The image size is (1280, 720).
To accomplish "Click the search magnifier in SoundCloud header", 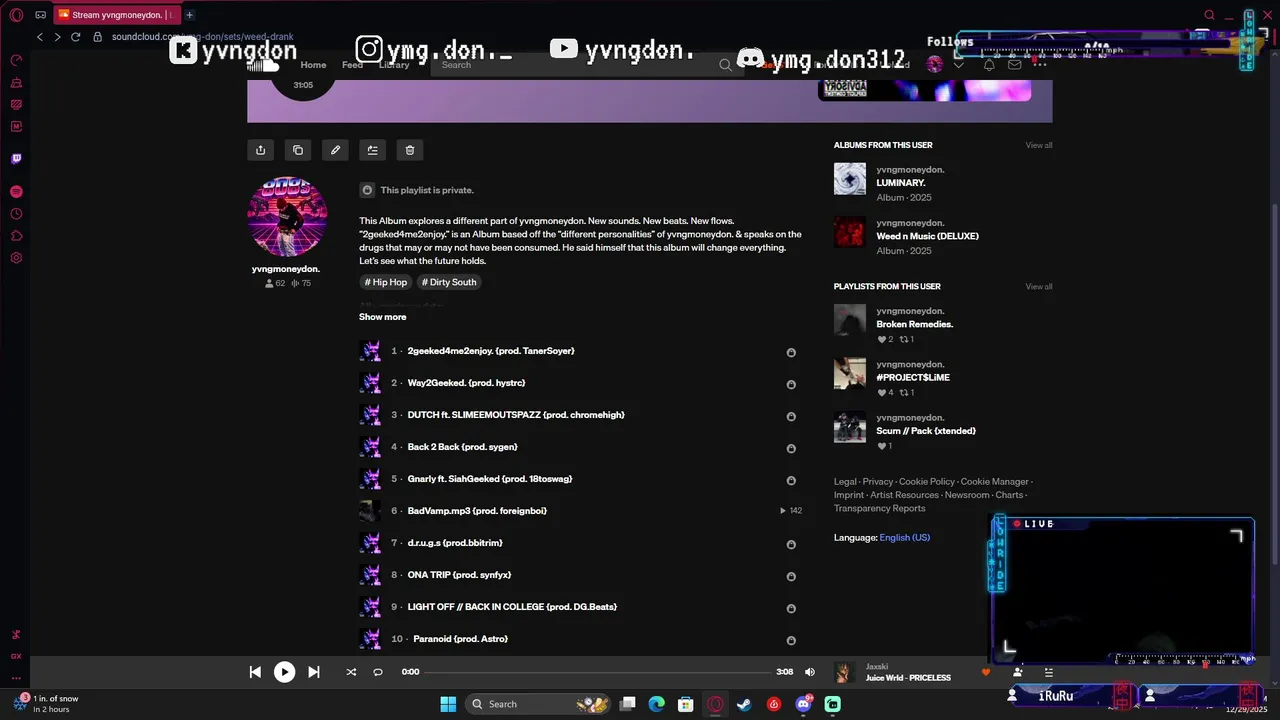I will 725,65.
